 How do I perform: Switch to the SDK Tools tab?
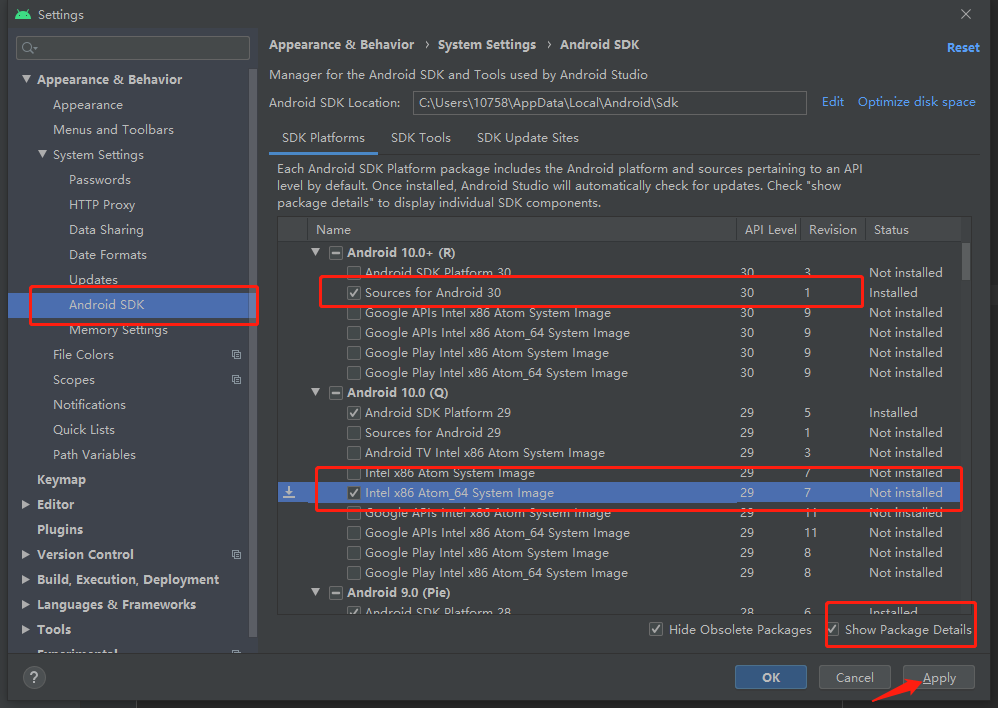pyautogui.click(x=421, y=138)
